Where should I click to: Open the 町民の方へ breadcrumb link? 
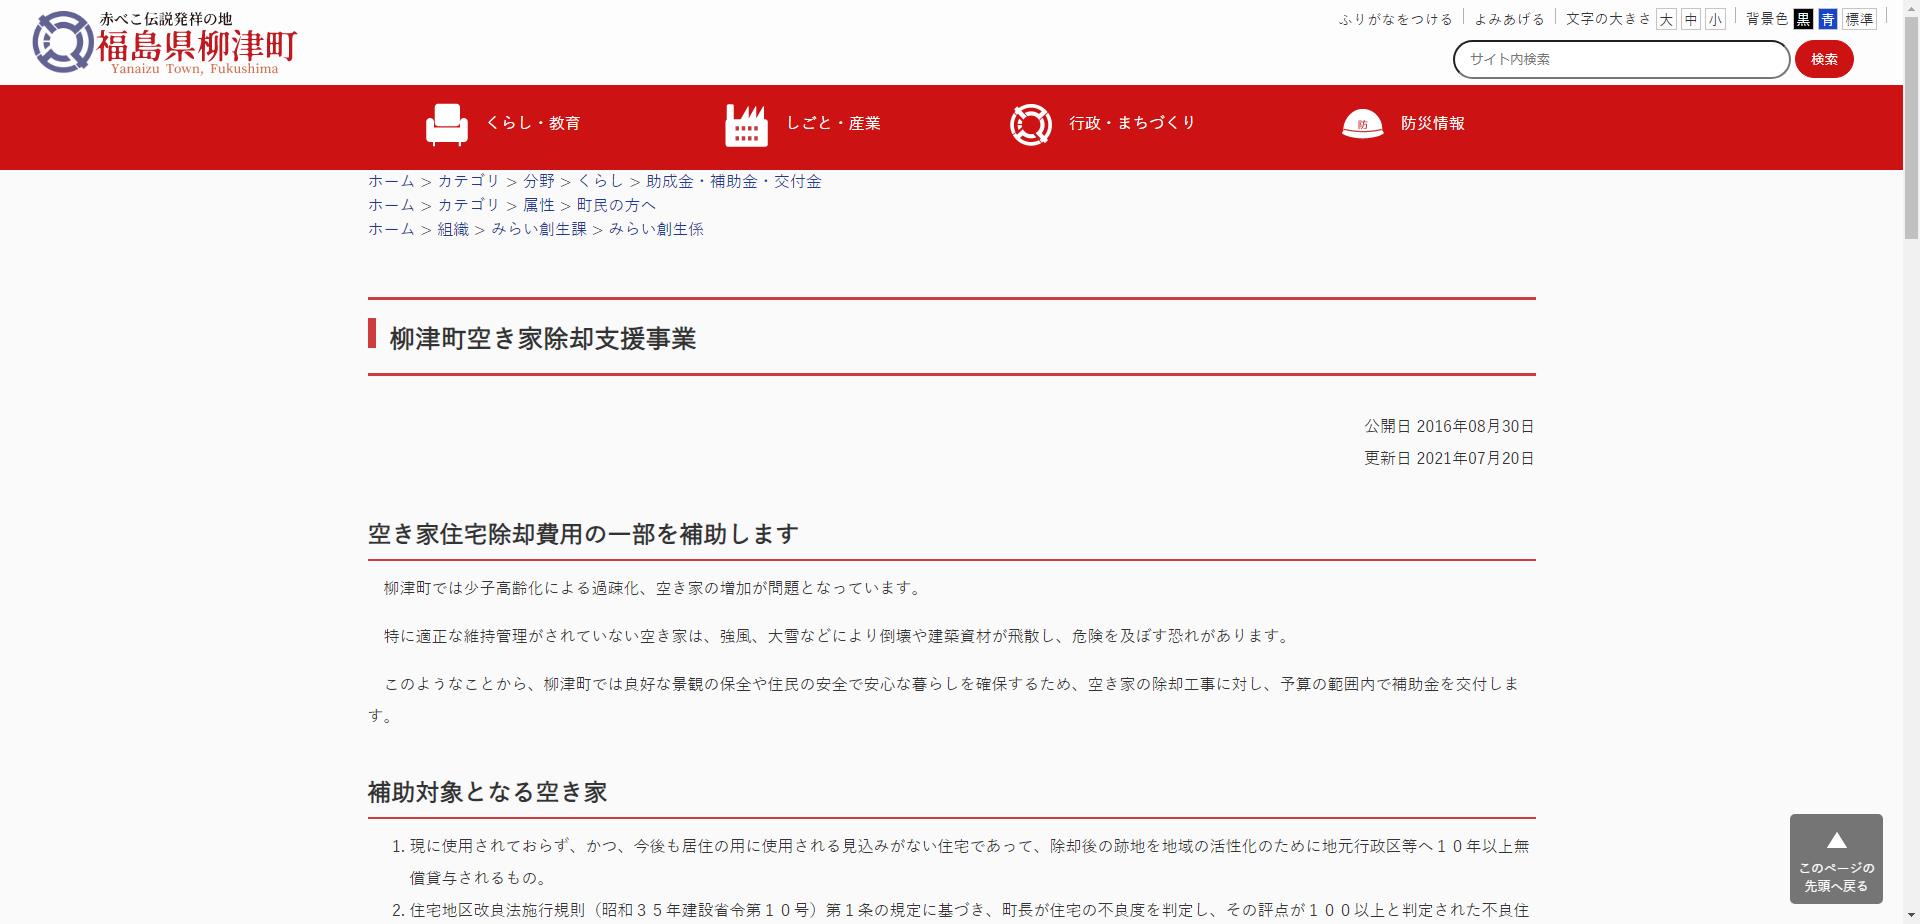617,205
